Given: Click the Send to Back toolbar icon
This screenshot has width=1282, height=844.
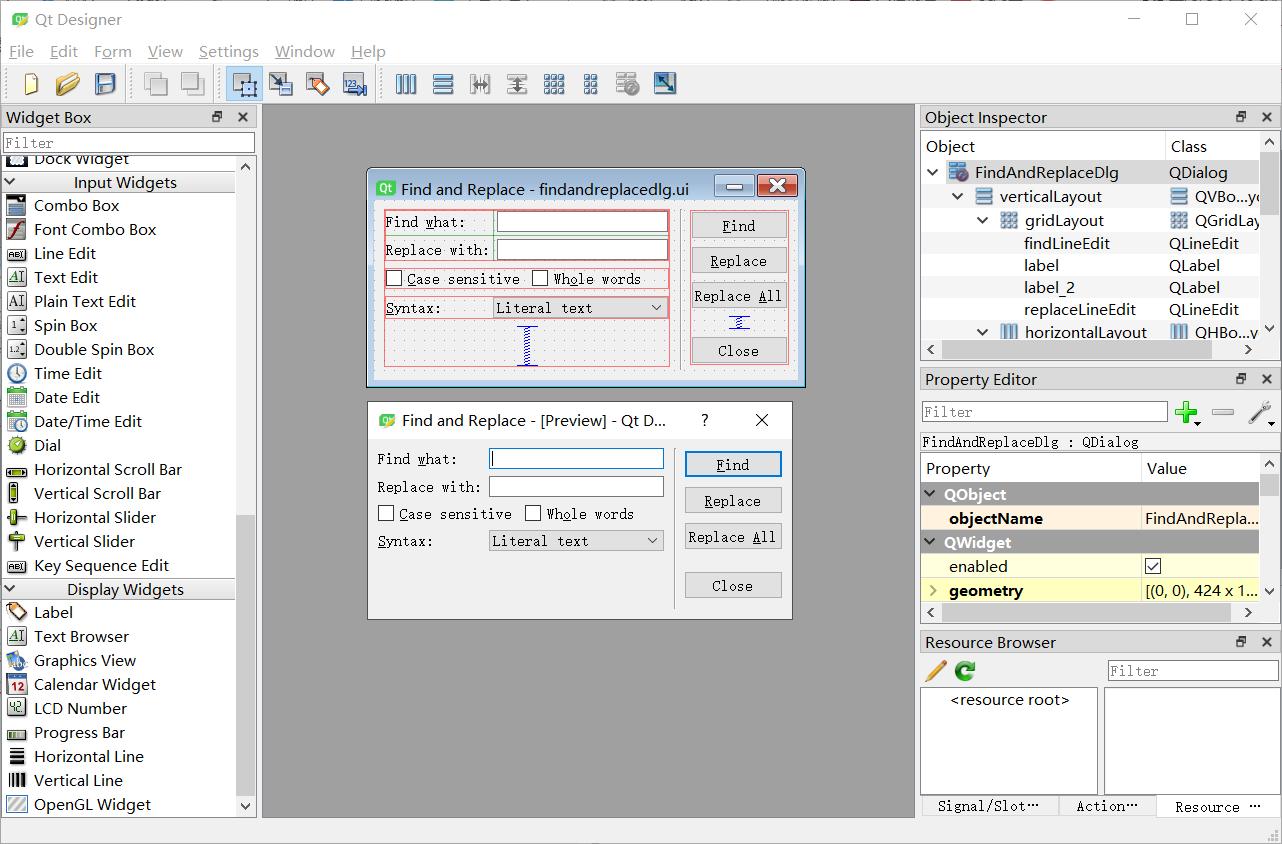Looking at the screenshot, I should 156,84.
